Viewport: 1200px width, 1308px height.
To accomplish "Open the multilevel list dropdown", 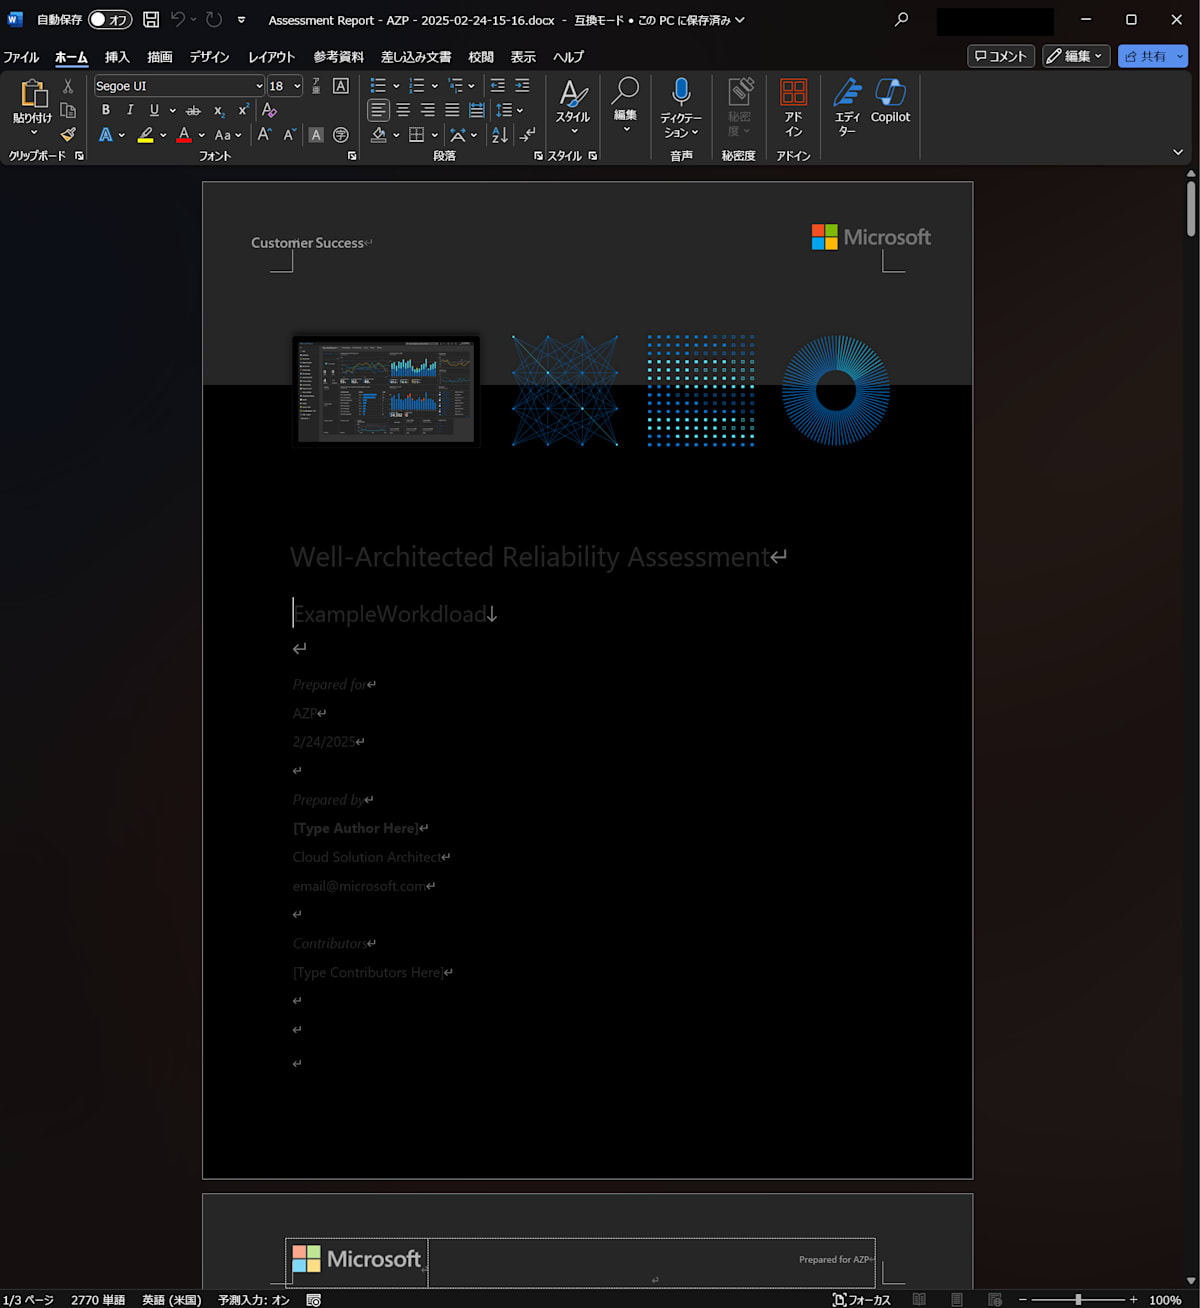I will click(x=472, y=86).
